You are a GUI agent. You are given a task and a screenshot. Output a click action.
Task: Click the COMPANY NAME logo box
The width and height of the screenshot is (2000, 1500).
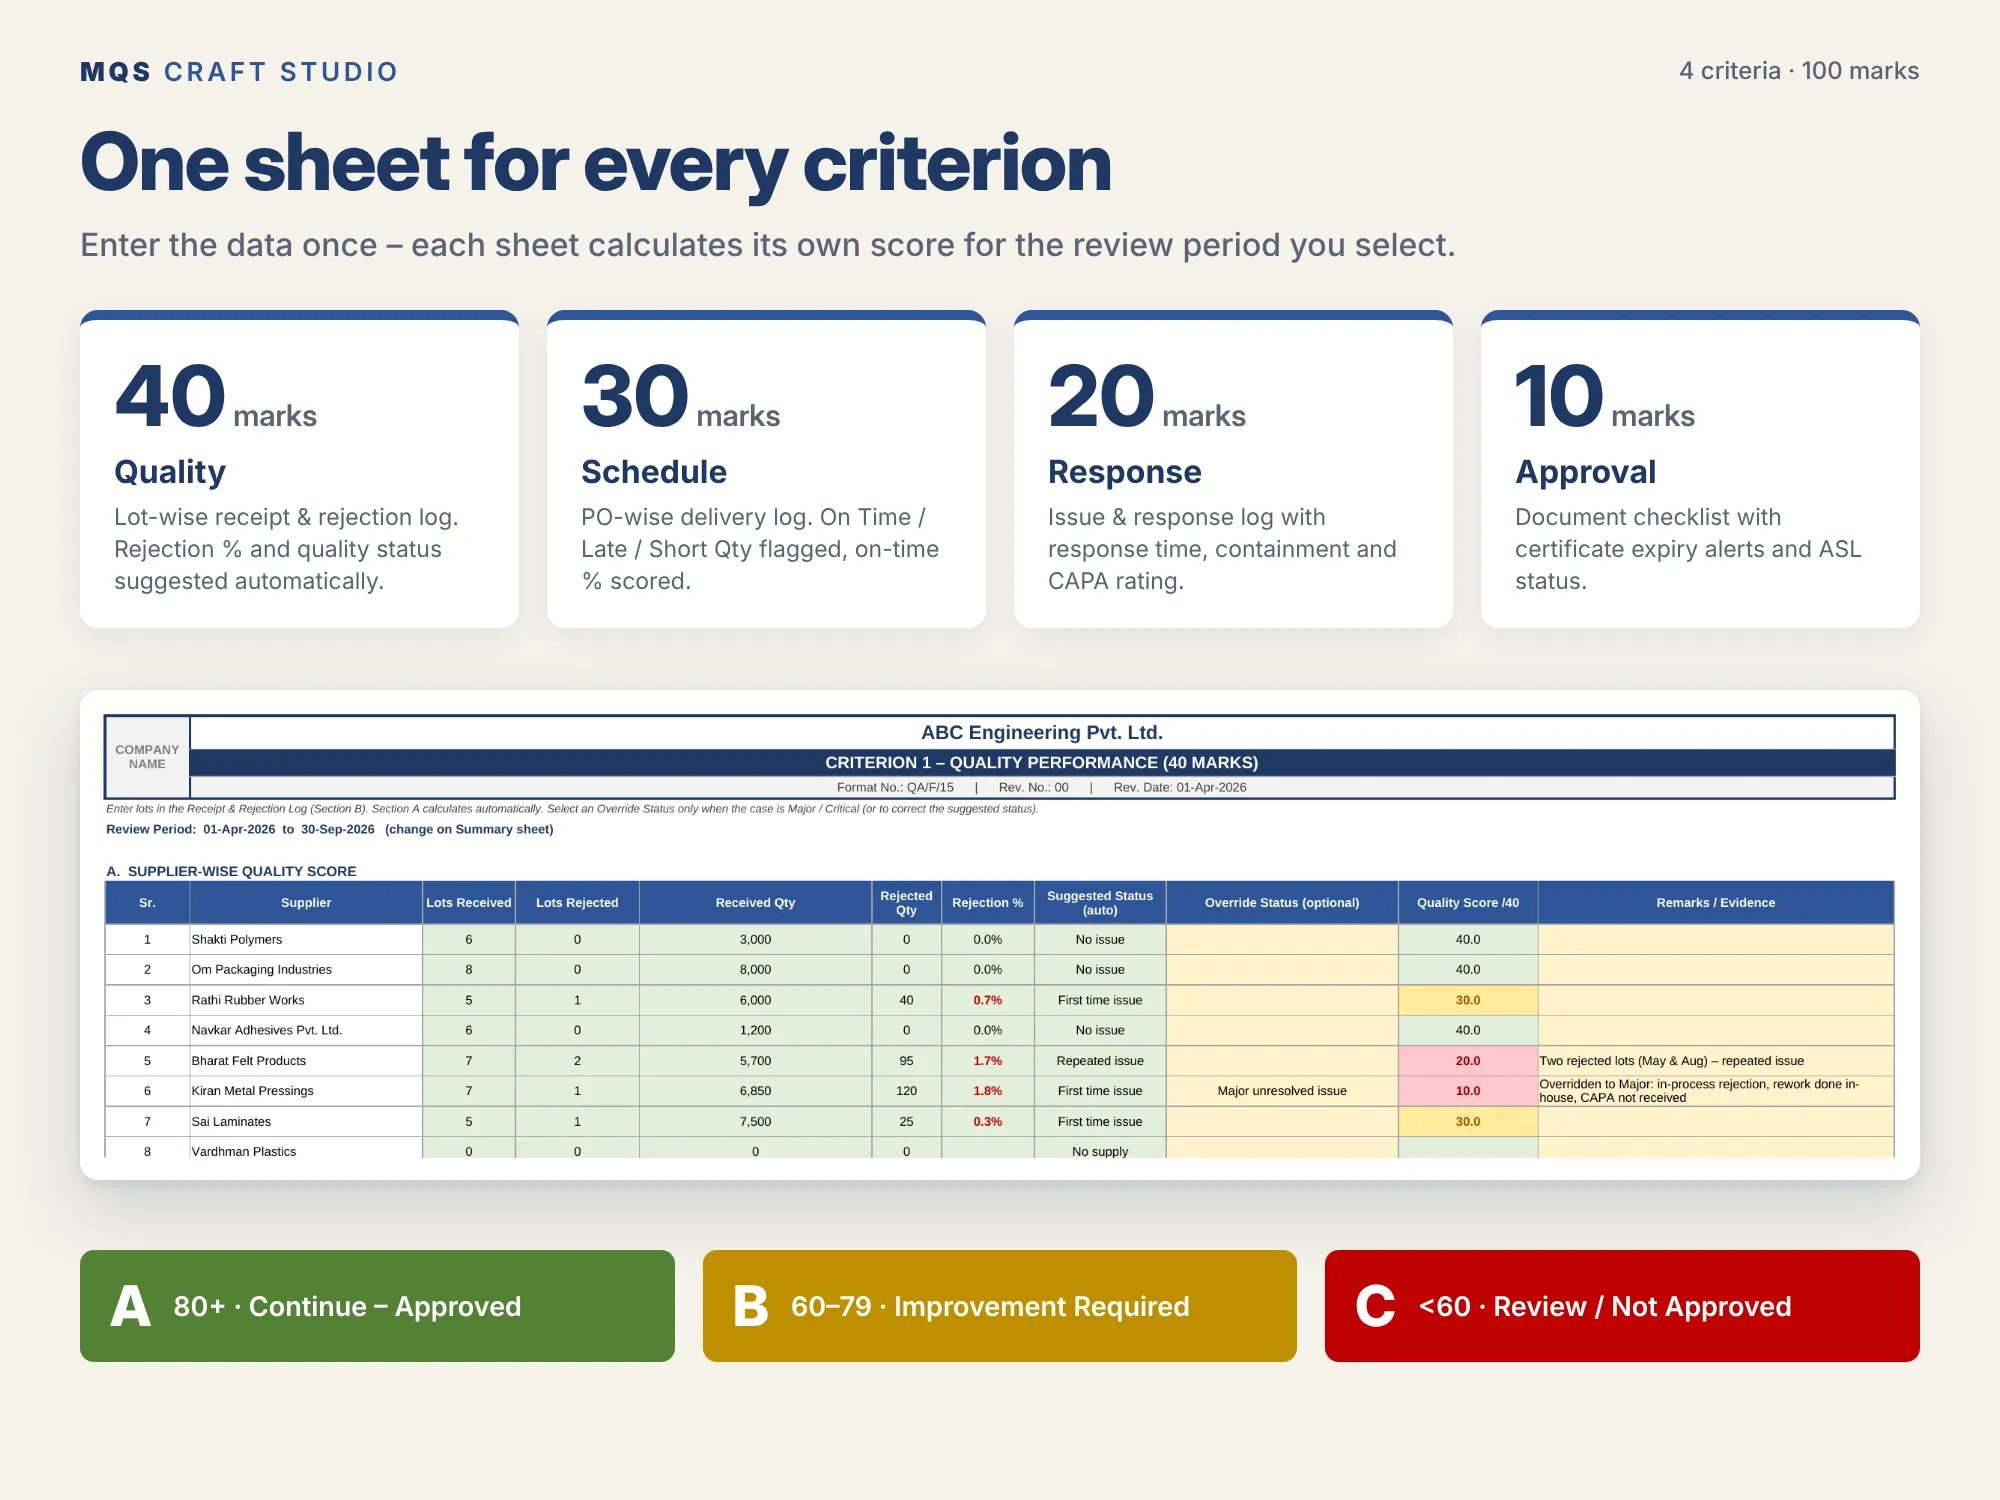tap(147, 757)
